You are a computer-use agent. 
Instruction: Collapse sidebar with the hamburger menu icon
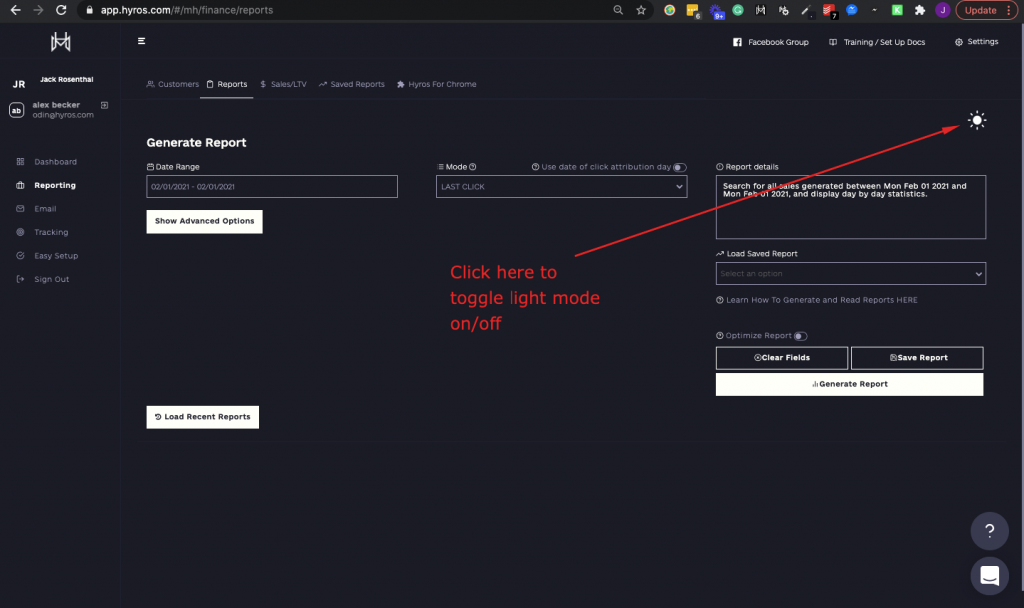pyautogui.click(x=141, y=41)
